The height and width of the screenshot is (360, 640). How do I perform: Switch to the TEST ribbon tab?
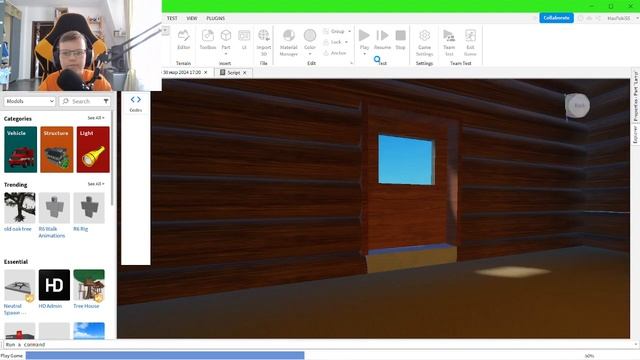pyautogui.click(x=172, y=18)
